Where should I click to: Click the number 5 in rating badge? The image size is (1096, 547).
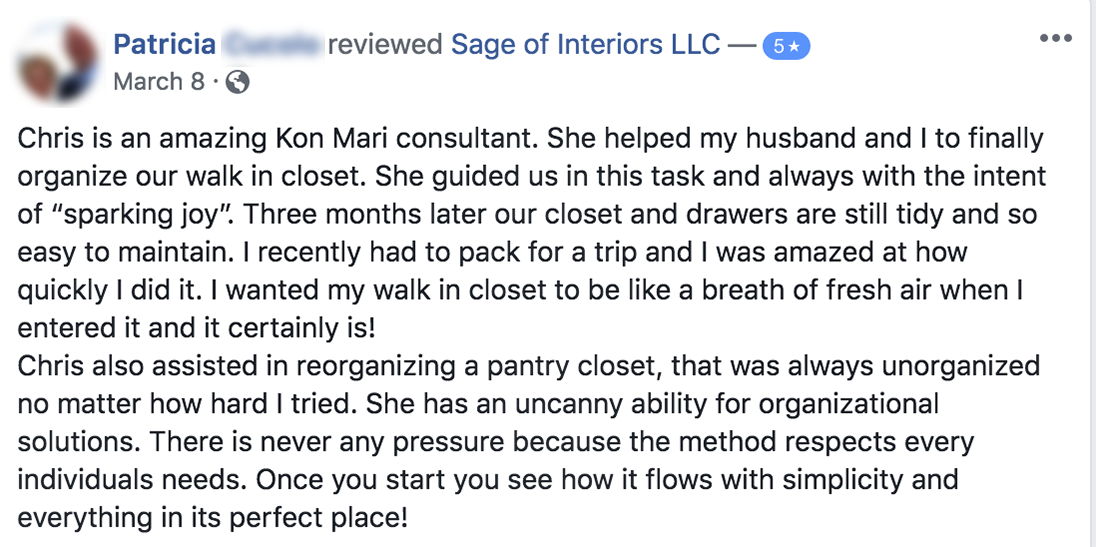point(778,48)
